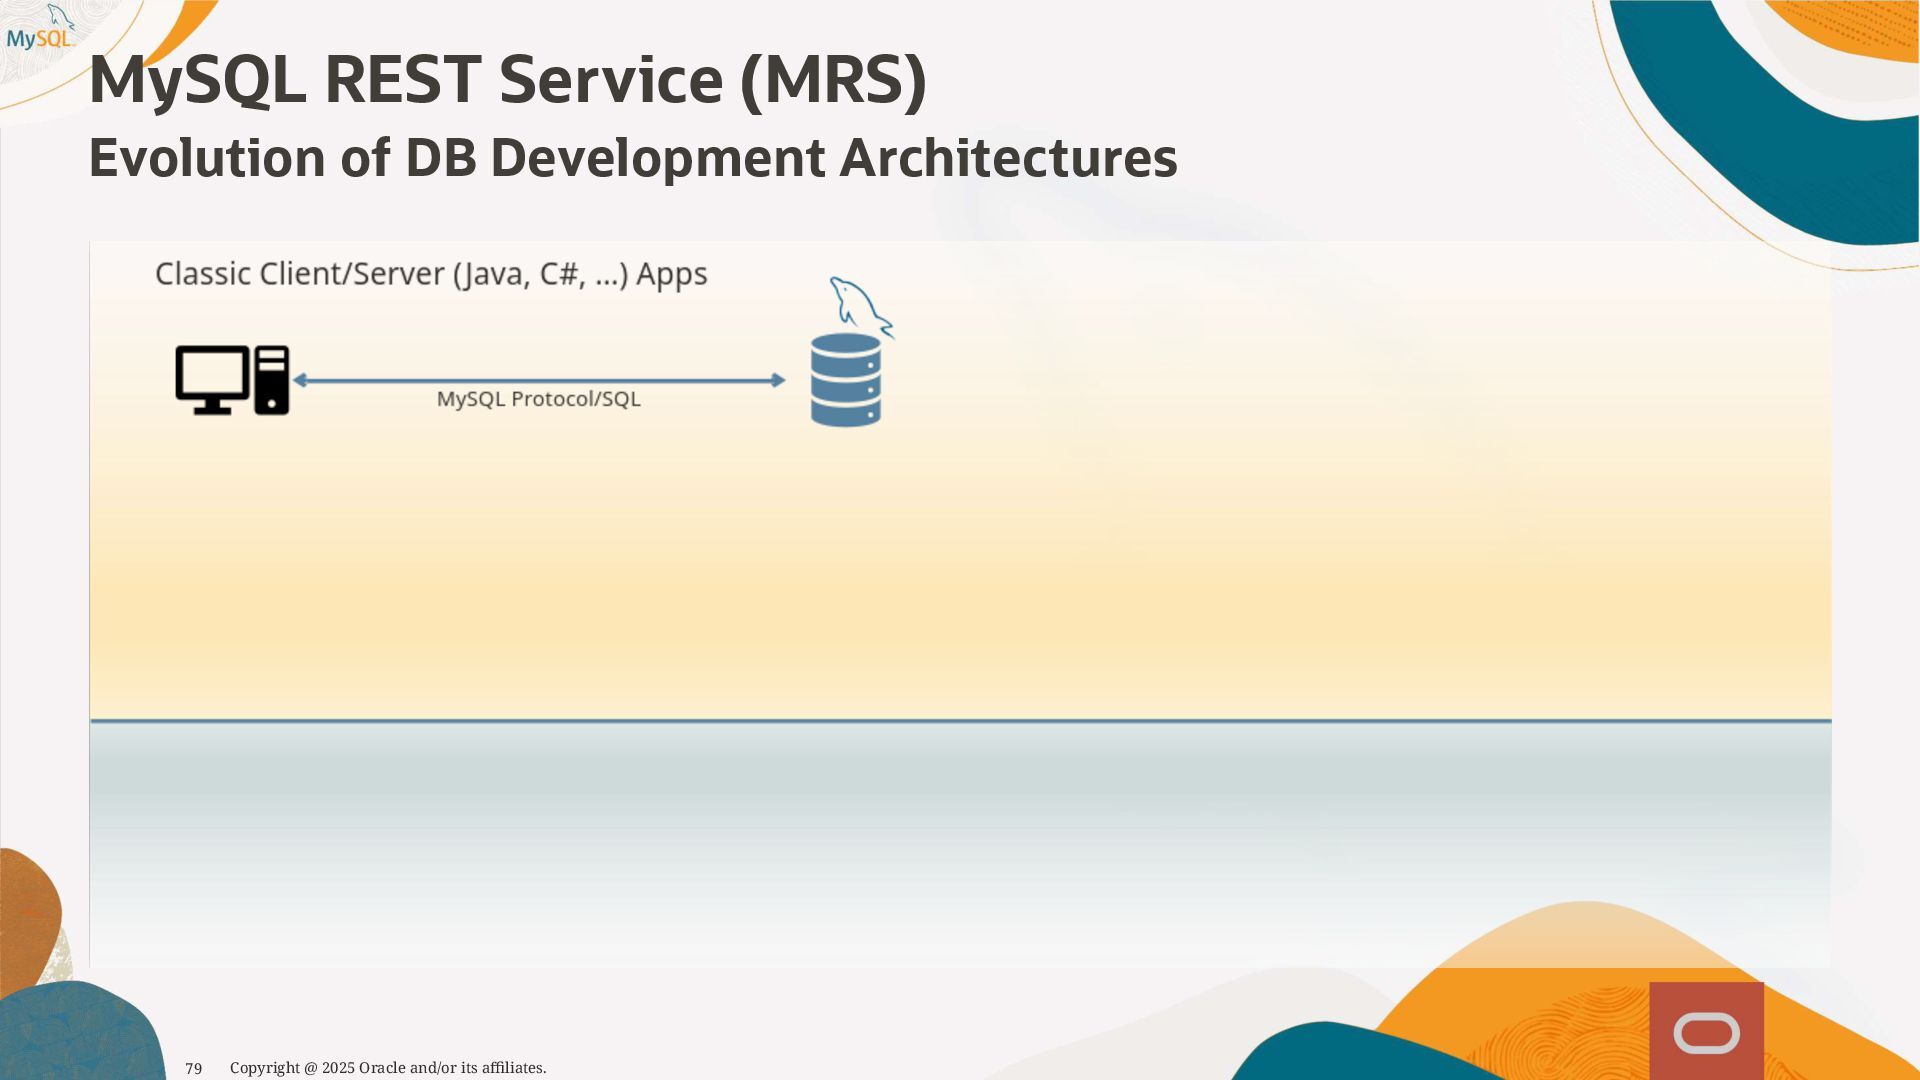The height and width of the screenshot is (1080, 1920).
Task: Click the horizontal blue divider line
Action: [960, 720]
